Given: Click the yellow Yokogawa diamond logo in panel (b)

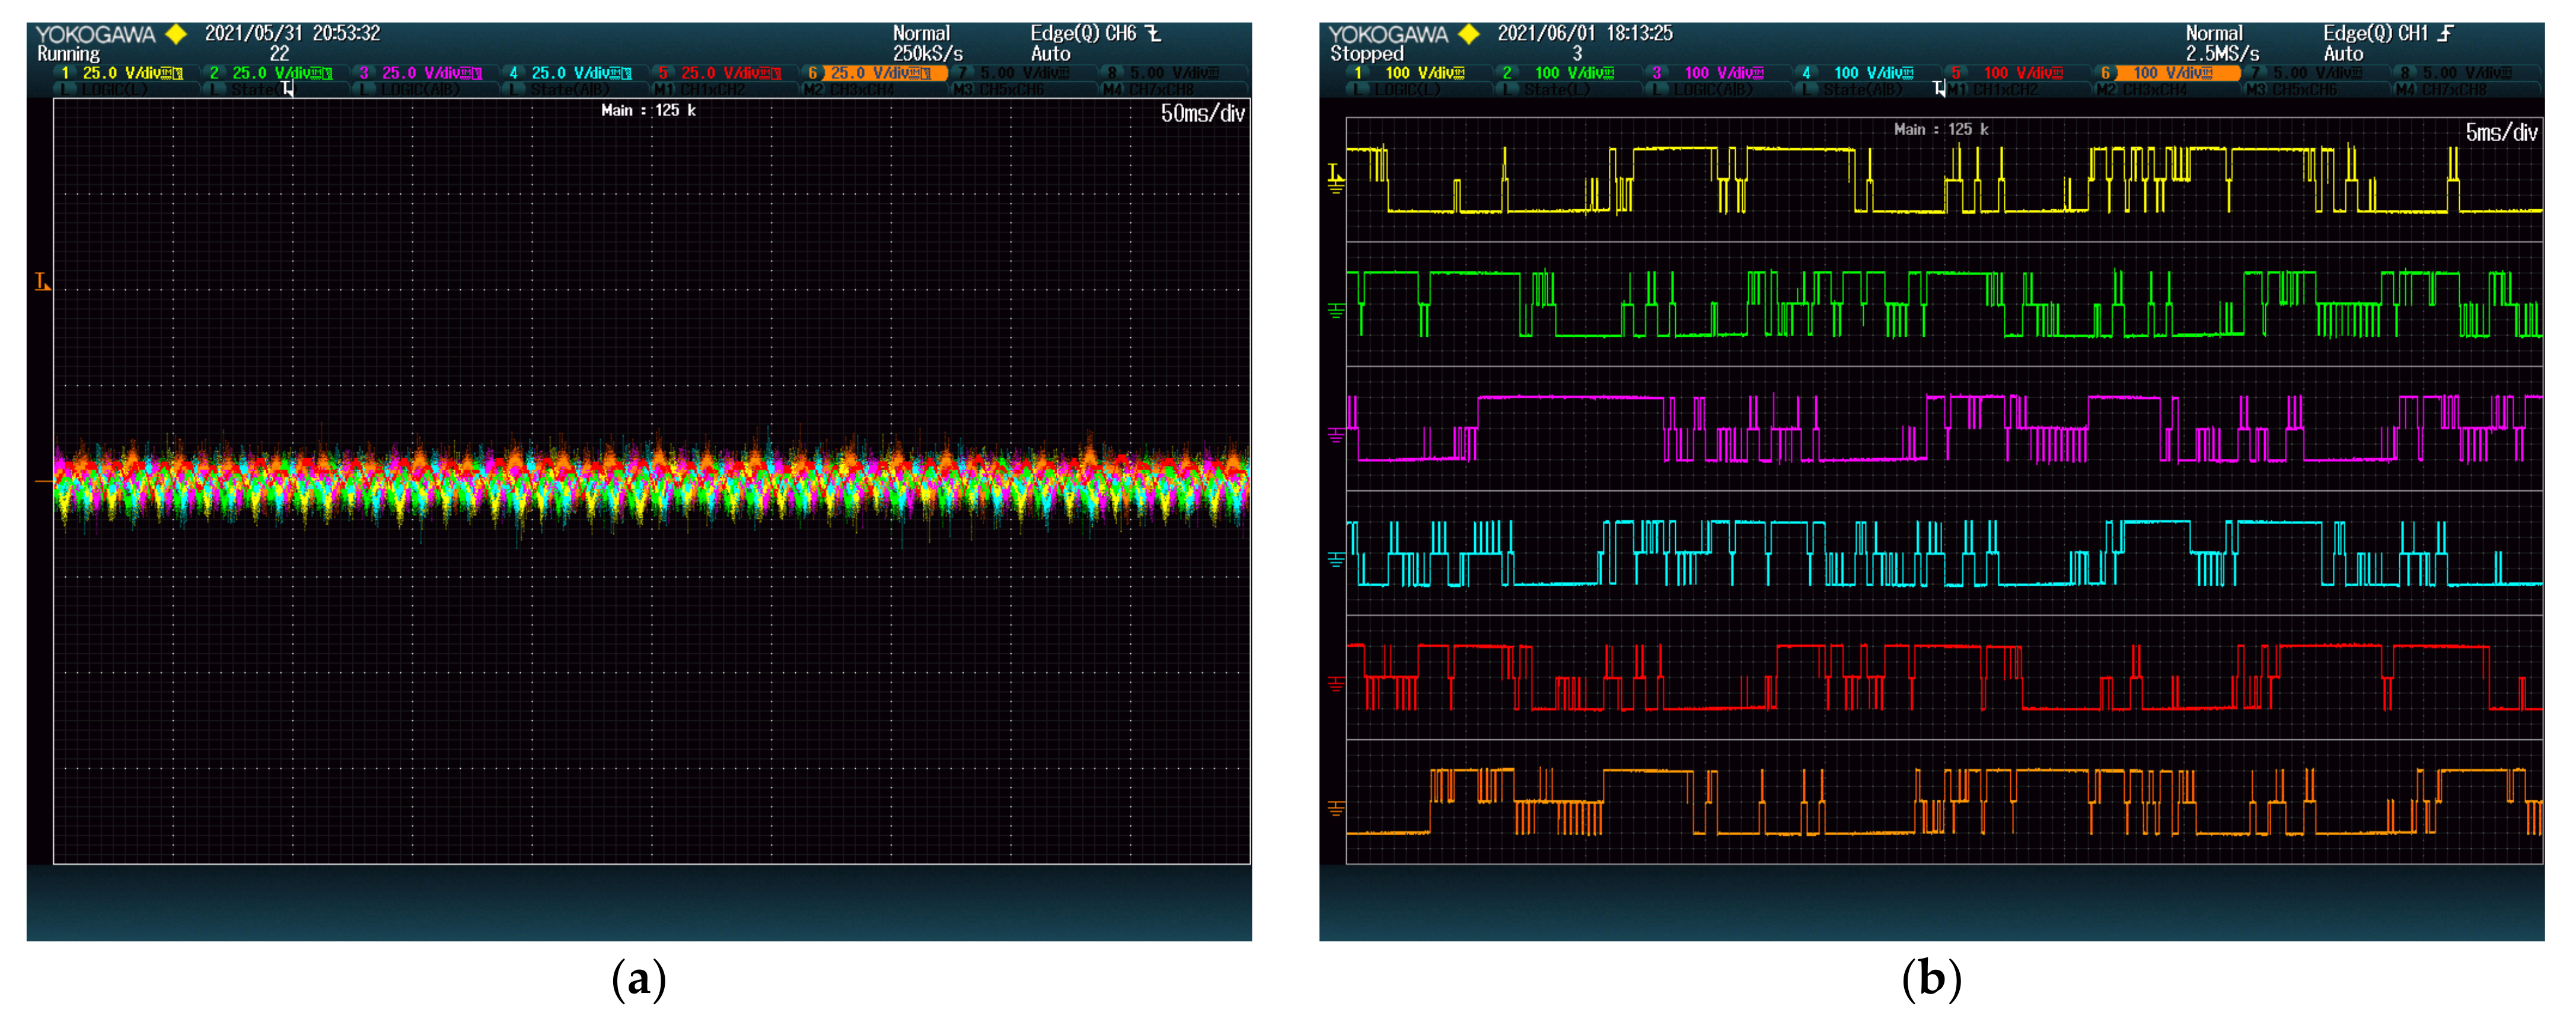Looking at the screenshot, I should point(1469,34).
